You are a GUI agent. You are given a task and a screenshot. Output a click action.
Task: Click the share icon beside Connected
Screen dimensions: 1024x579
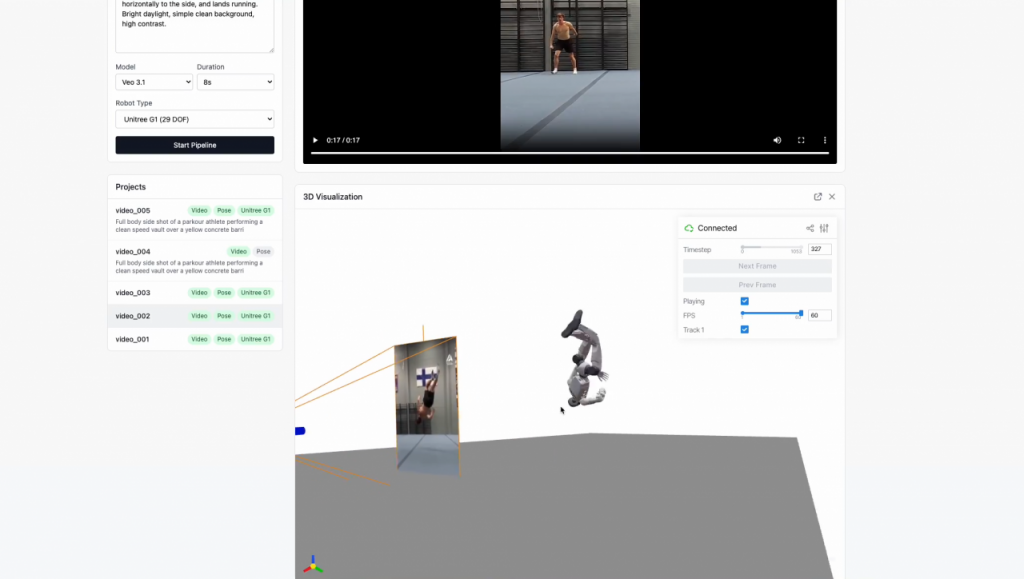click(810, 228)
